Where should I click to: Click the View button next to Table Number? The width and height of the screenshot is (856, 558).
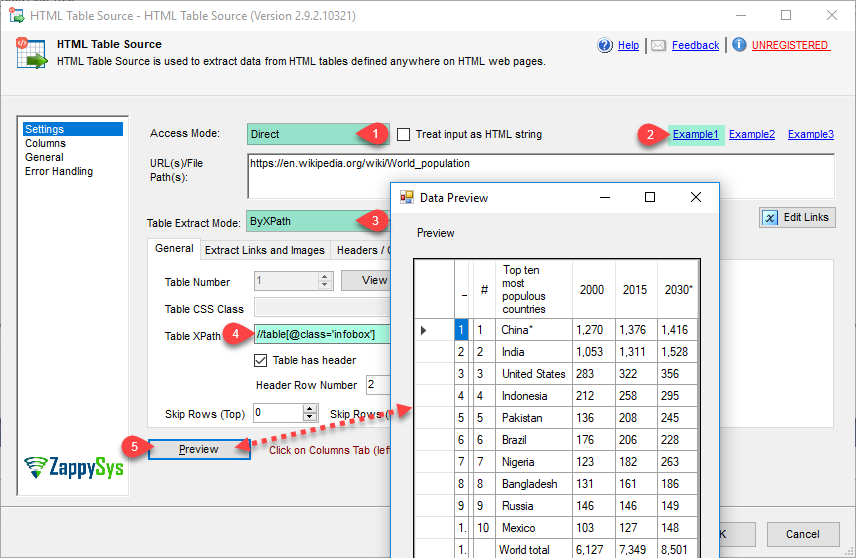(x=366, y=281)
